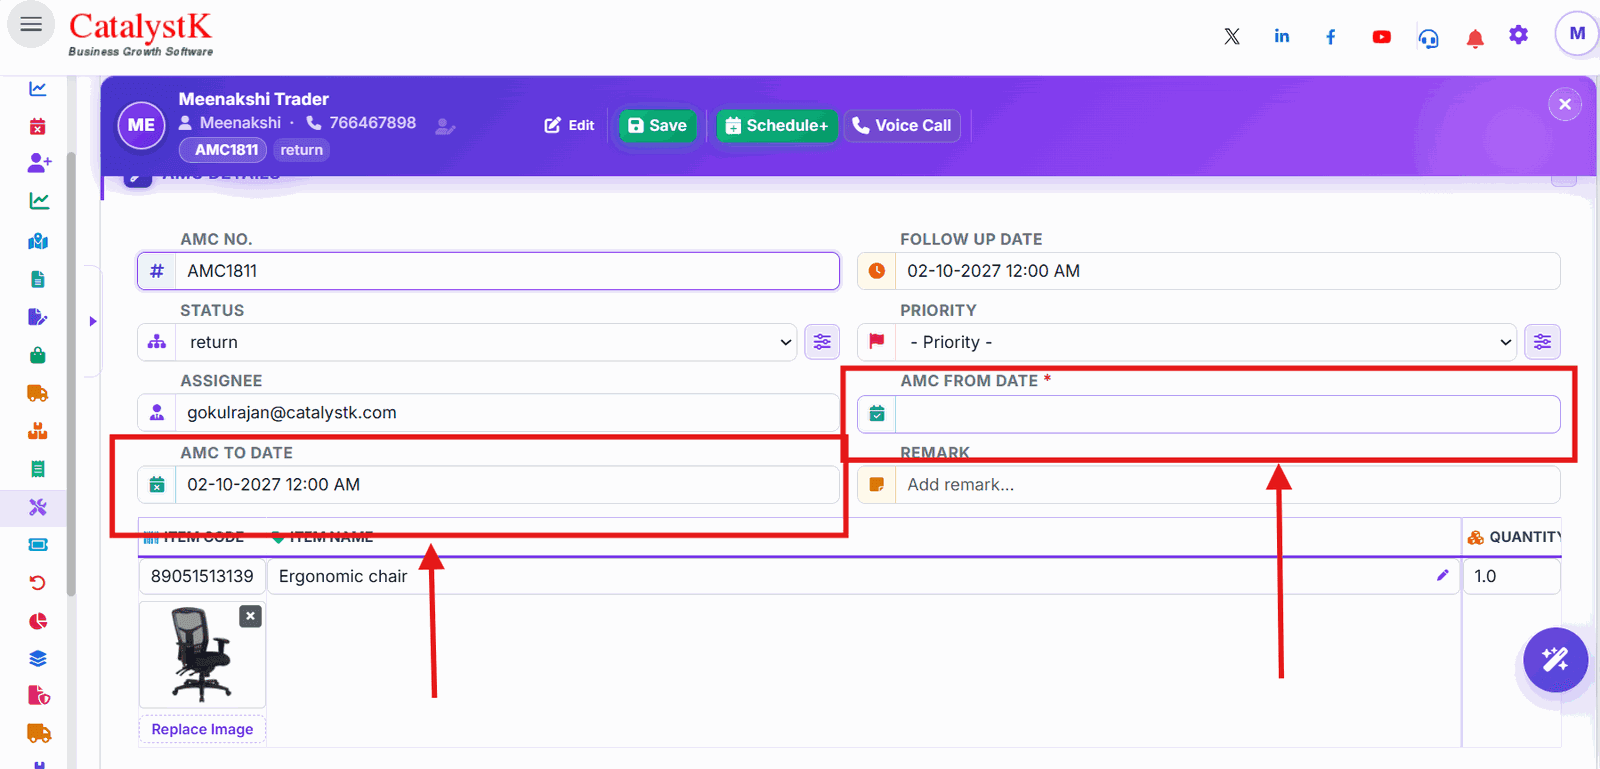The image size is (1600, 769).
Task: Click the AMC From Date field
Action: click(1227, 414)
